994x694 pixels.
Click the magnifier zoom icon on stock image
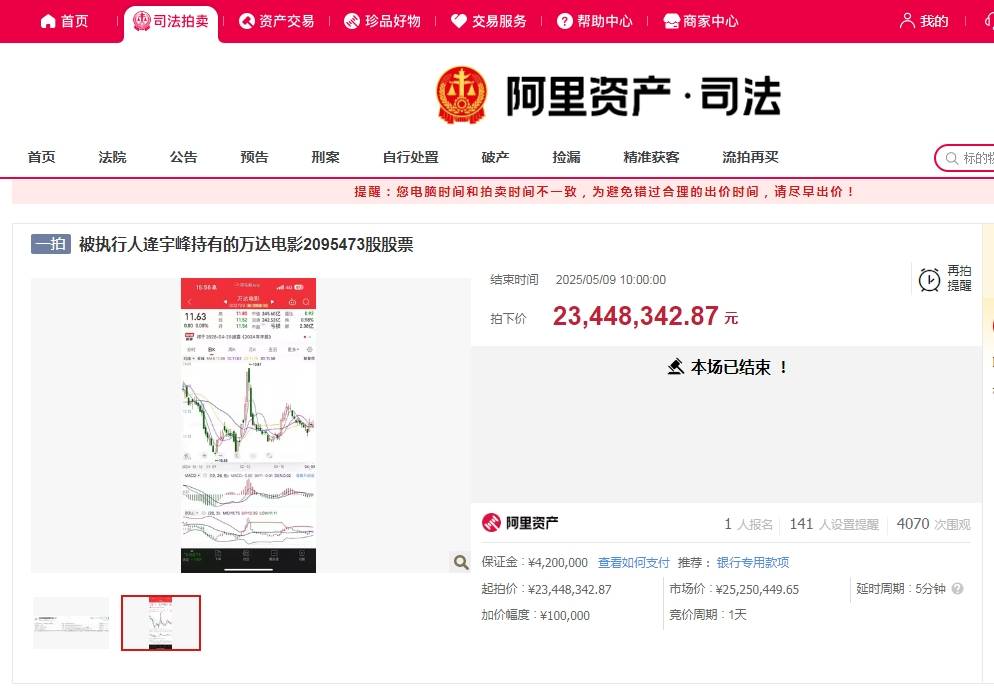point(461,562)
